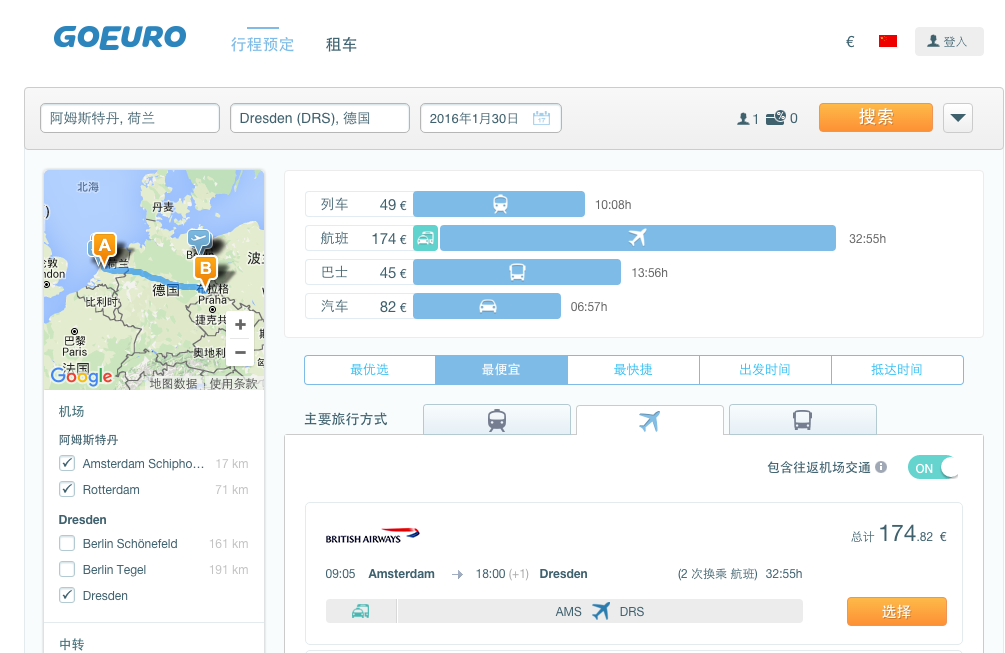Click the 机场 airports filter heading
The height and width of the screenshot is (653, 1005).
71,411
